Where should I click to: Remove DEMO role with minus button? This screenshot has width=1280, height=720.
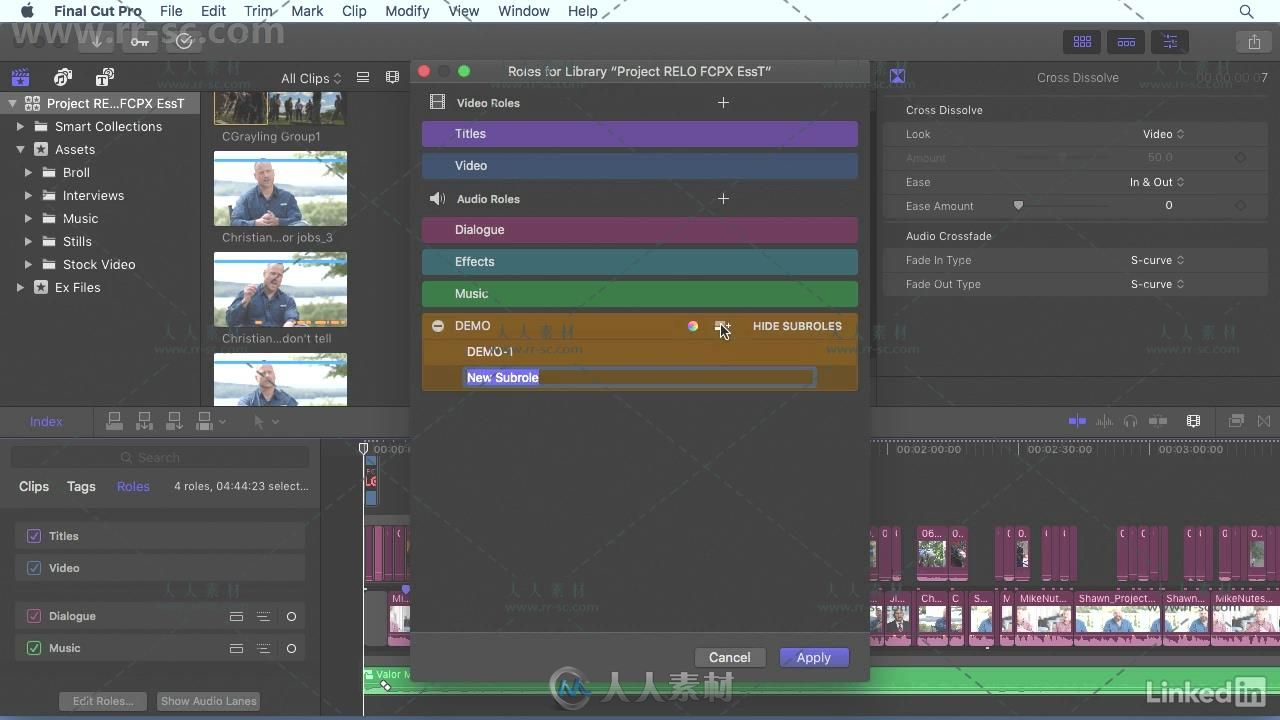click(x=438, y=326)
